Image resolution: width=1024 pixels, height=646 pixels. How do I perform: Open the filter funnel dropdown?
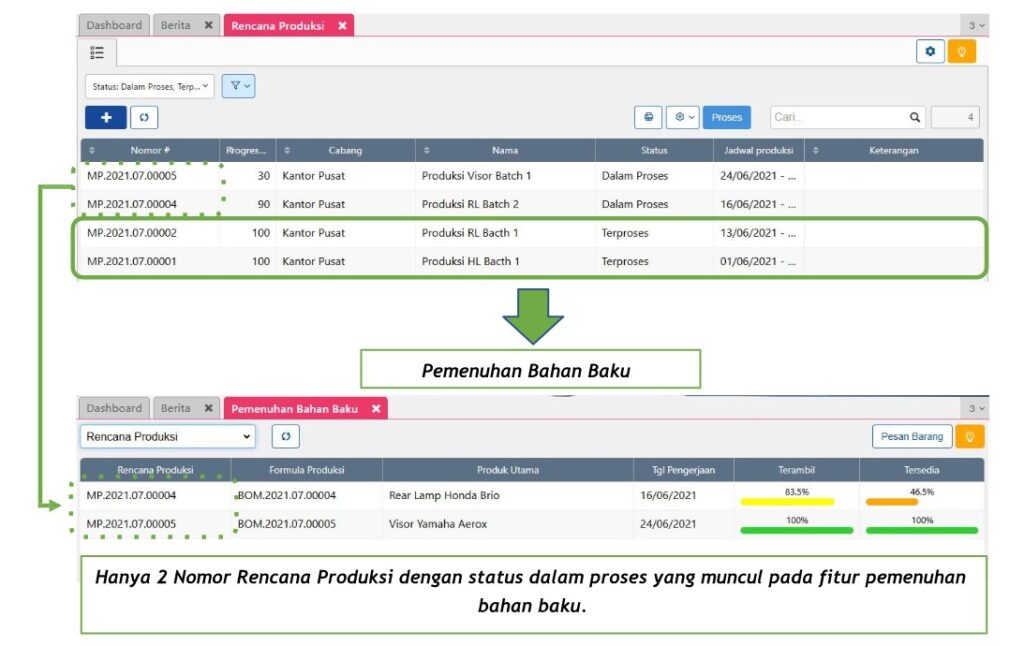pos(238,86)
